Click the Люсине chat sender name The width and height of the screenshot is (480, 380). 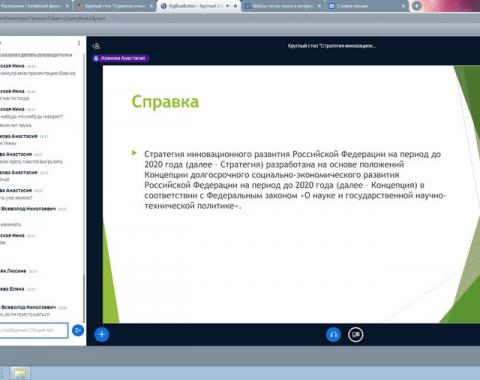13,271
